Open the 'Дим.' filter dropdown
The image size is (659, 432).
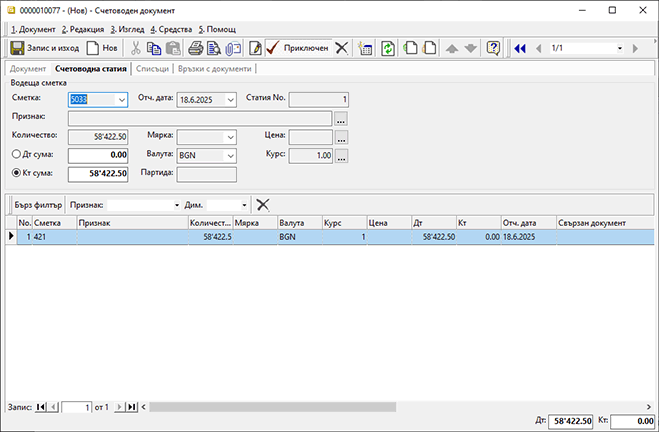(244, 205)
